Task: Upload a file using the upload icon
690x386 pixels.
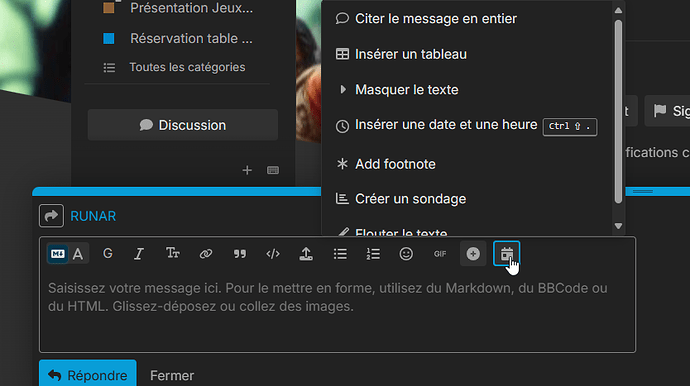Action: [306, 254]
